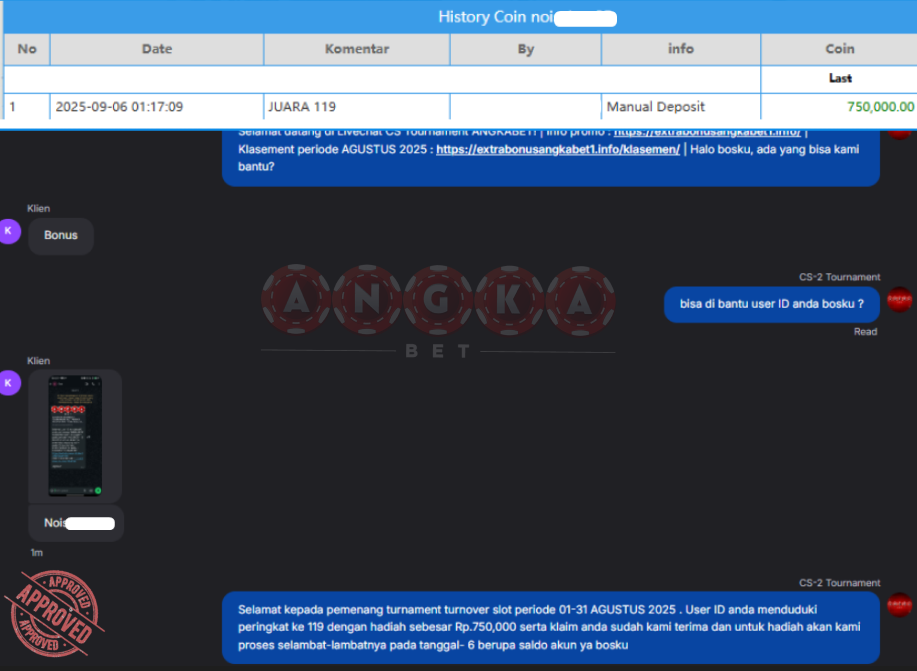Click the 'History Coin' title bar
The width and height of the screenshot is (917, 671).
coord(460,17)
